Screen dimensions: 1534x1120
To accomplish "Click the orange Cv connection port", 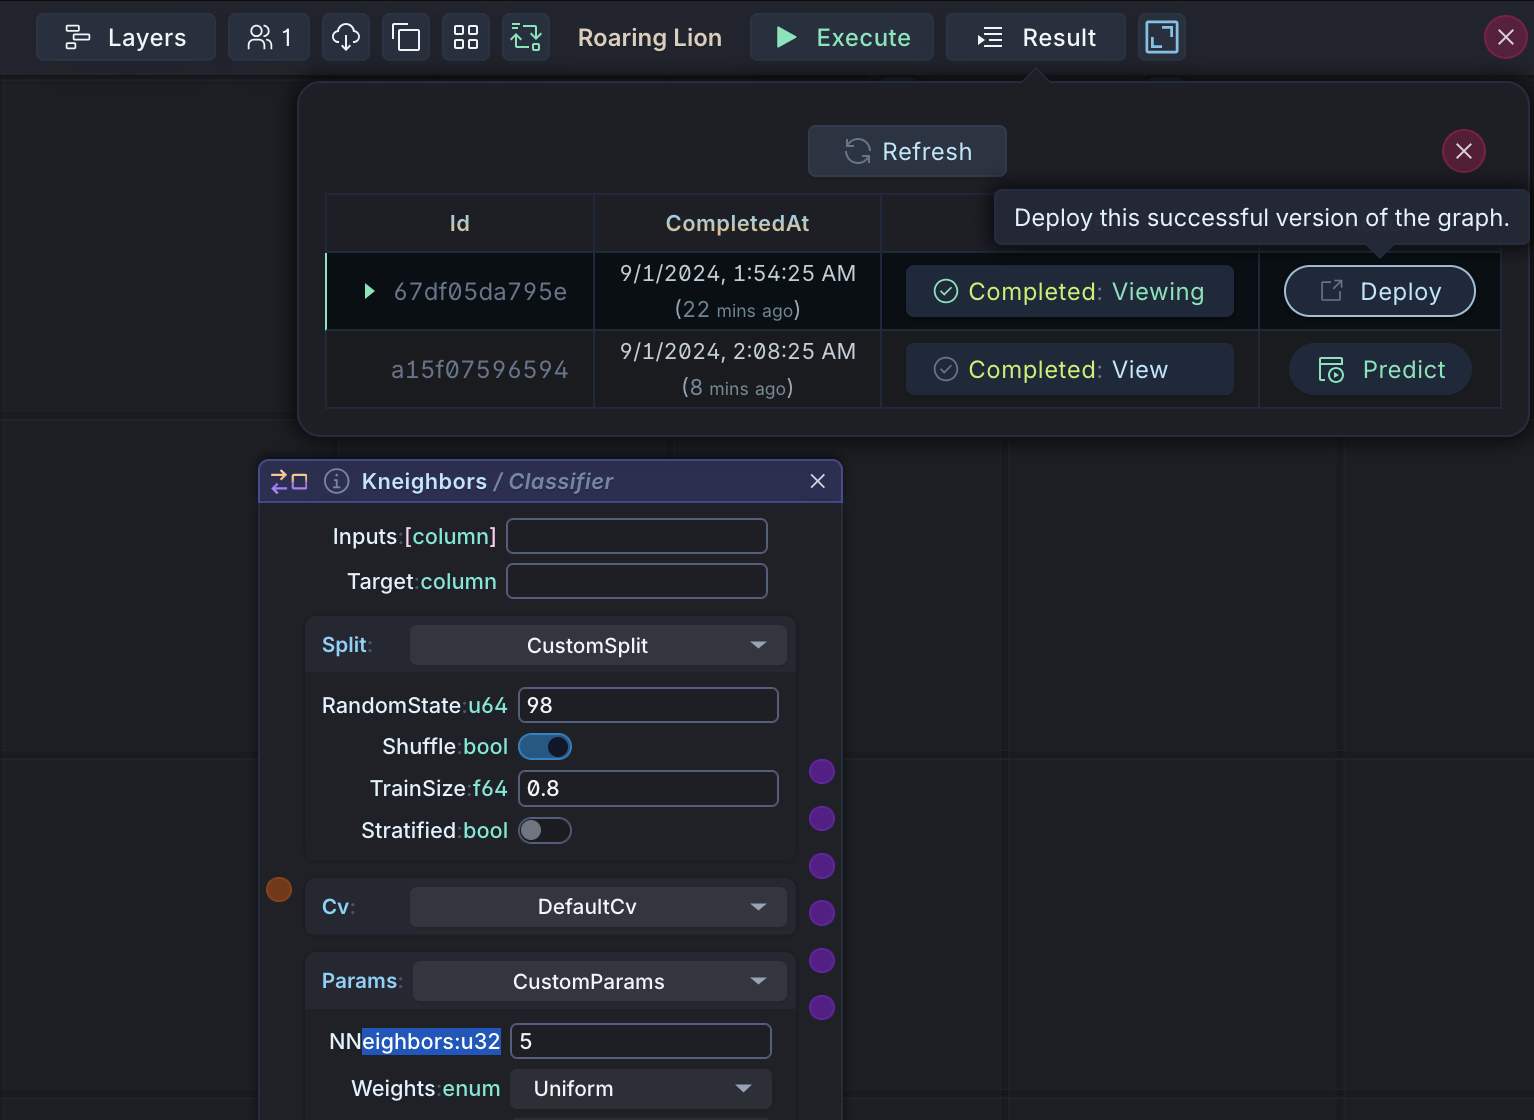I will pos(279,888).
